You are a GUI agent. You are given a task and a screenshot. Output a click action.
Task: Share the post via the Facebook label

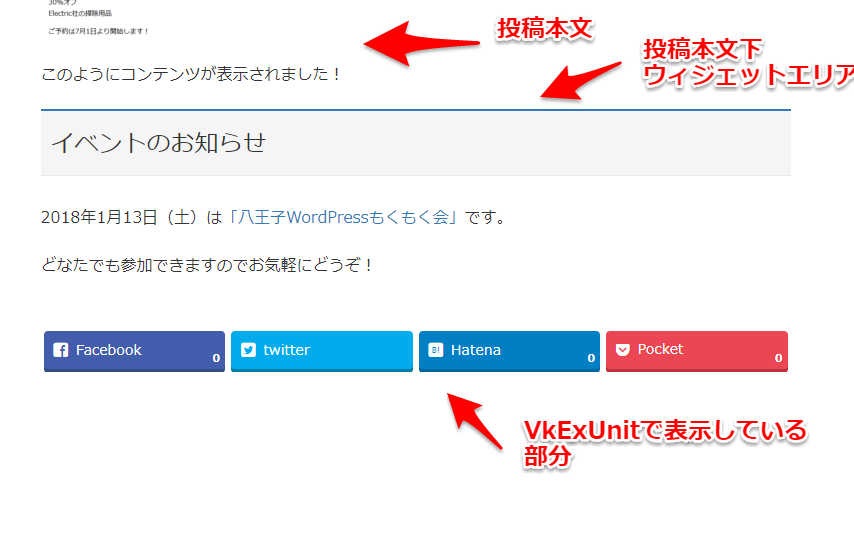pos(108,350)
